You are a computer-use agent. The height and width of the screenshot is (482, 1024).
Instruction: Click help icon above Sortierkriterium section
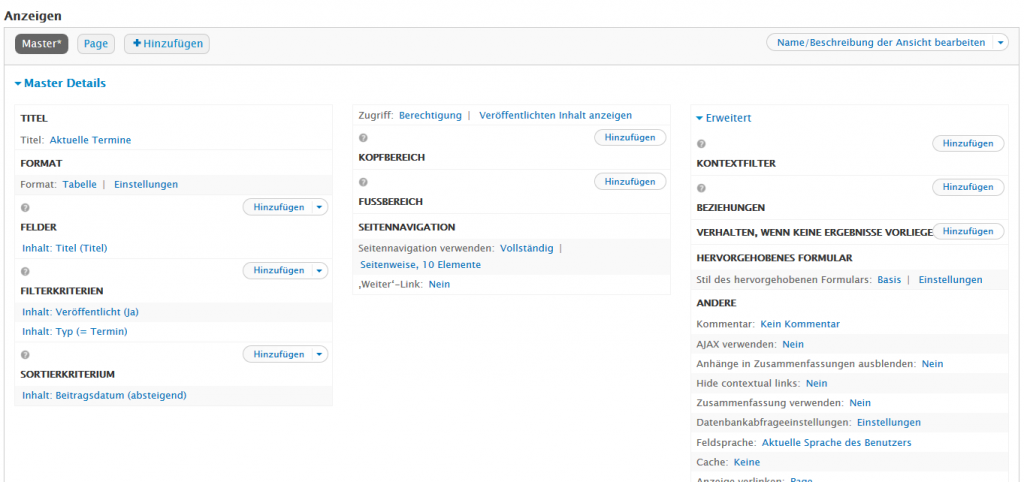(25, 354)
